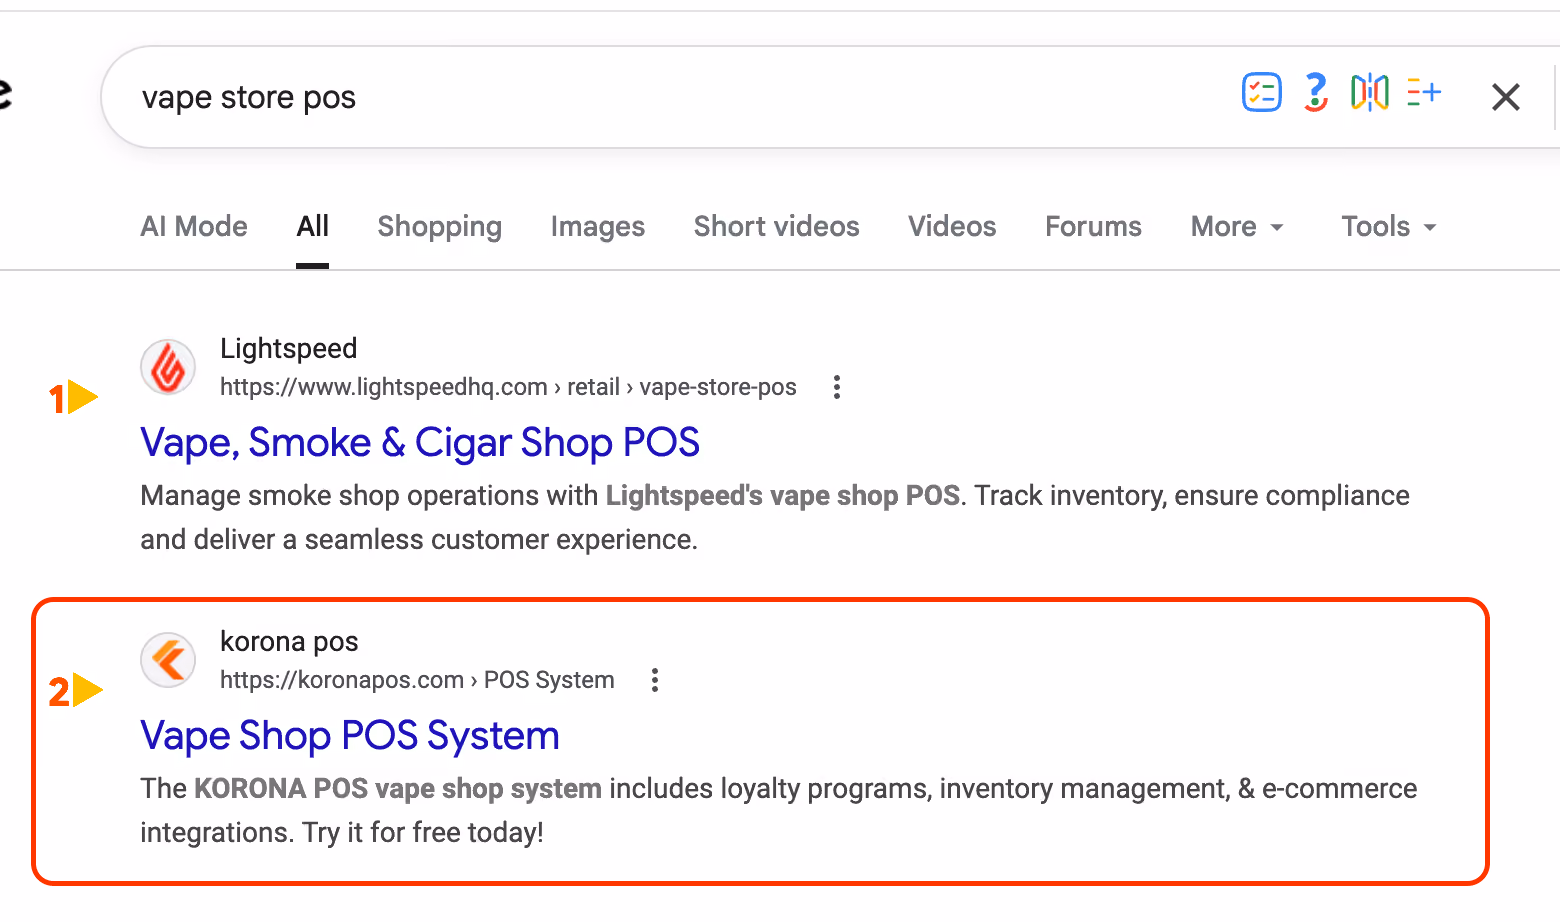Switch to the AI Mode tab
This screenshot has width=1560, height=922.
(194, 227)
